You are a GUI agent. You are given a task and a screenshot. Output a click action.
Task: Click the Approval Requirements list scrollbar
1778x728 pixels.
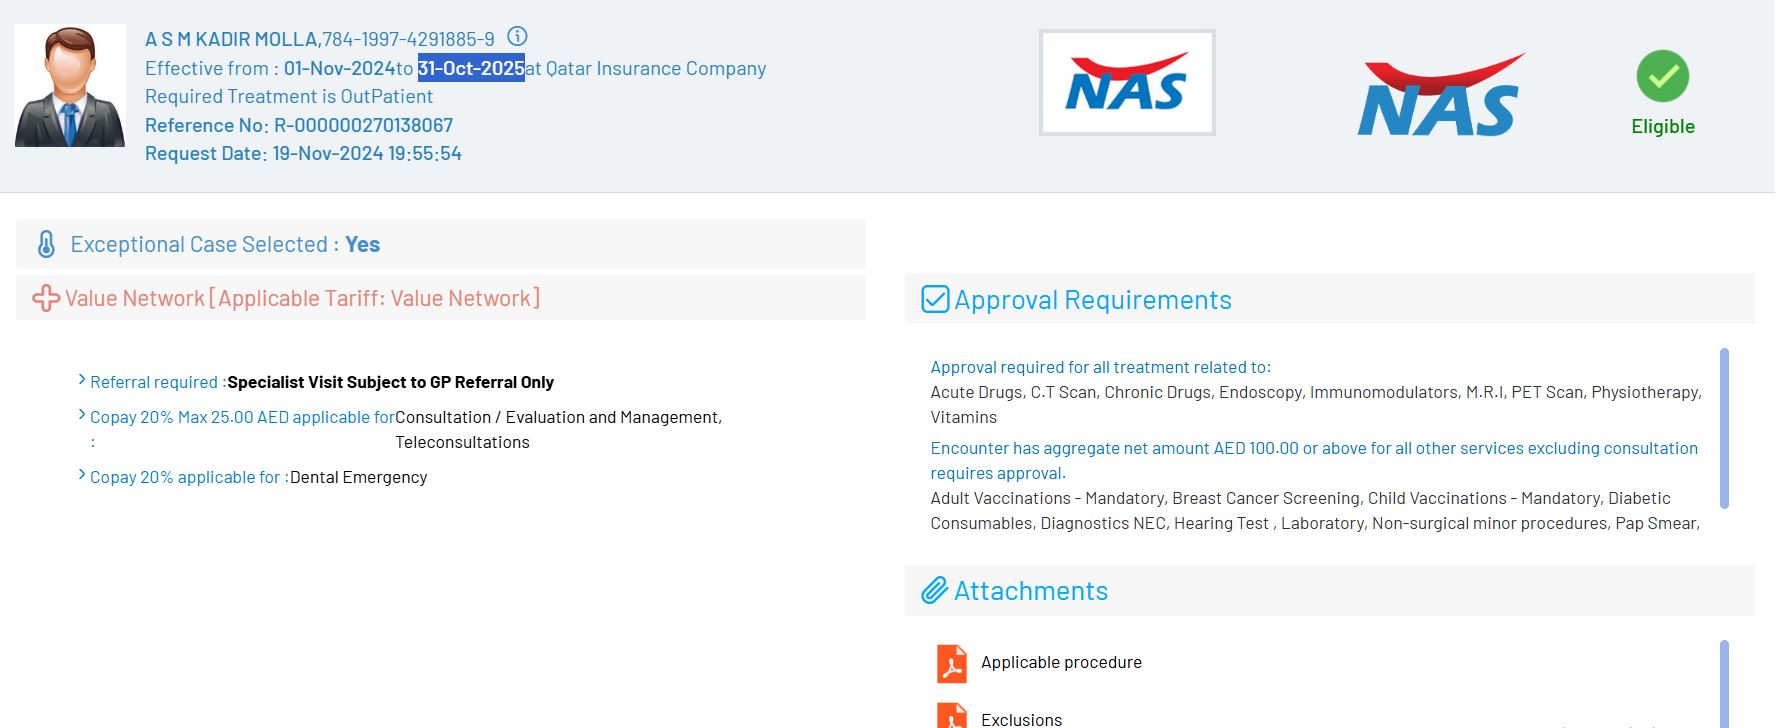tap(1724, 428)
